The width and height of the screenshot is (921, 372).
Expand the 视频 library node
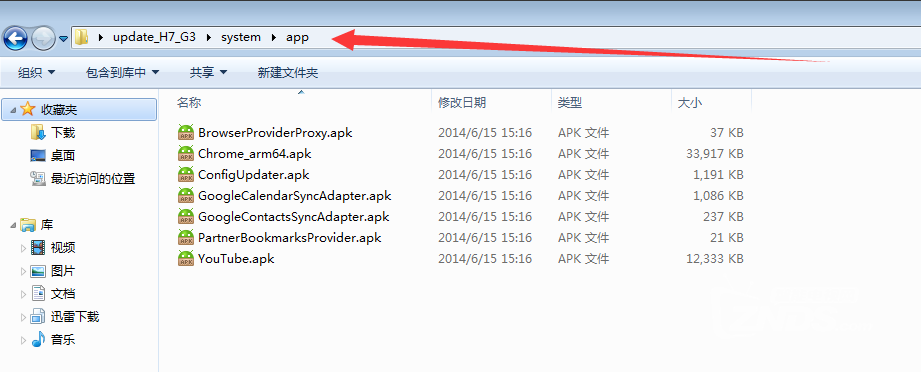coord(23,248)
